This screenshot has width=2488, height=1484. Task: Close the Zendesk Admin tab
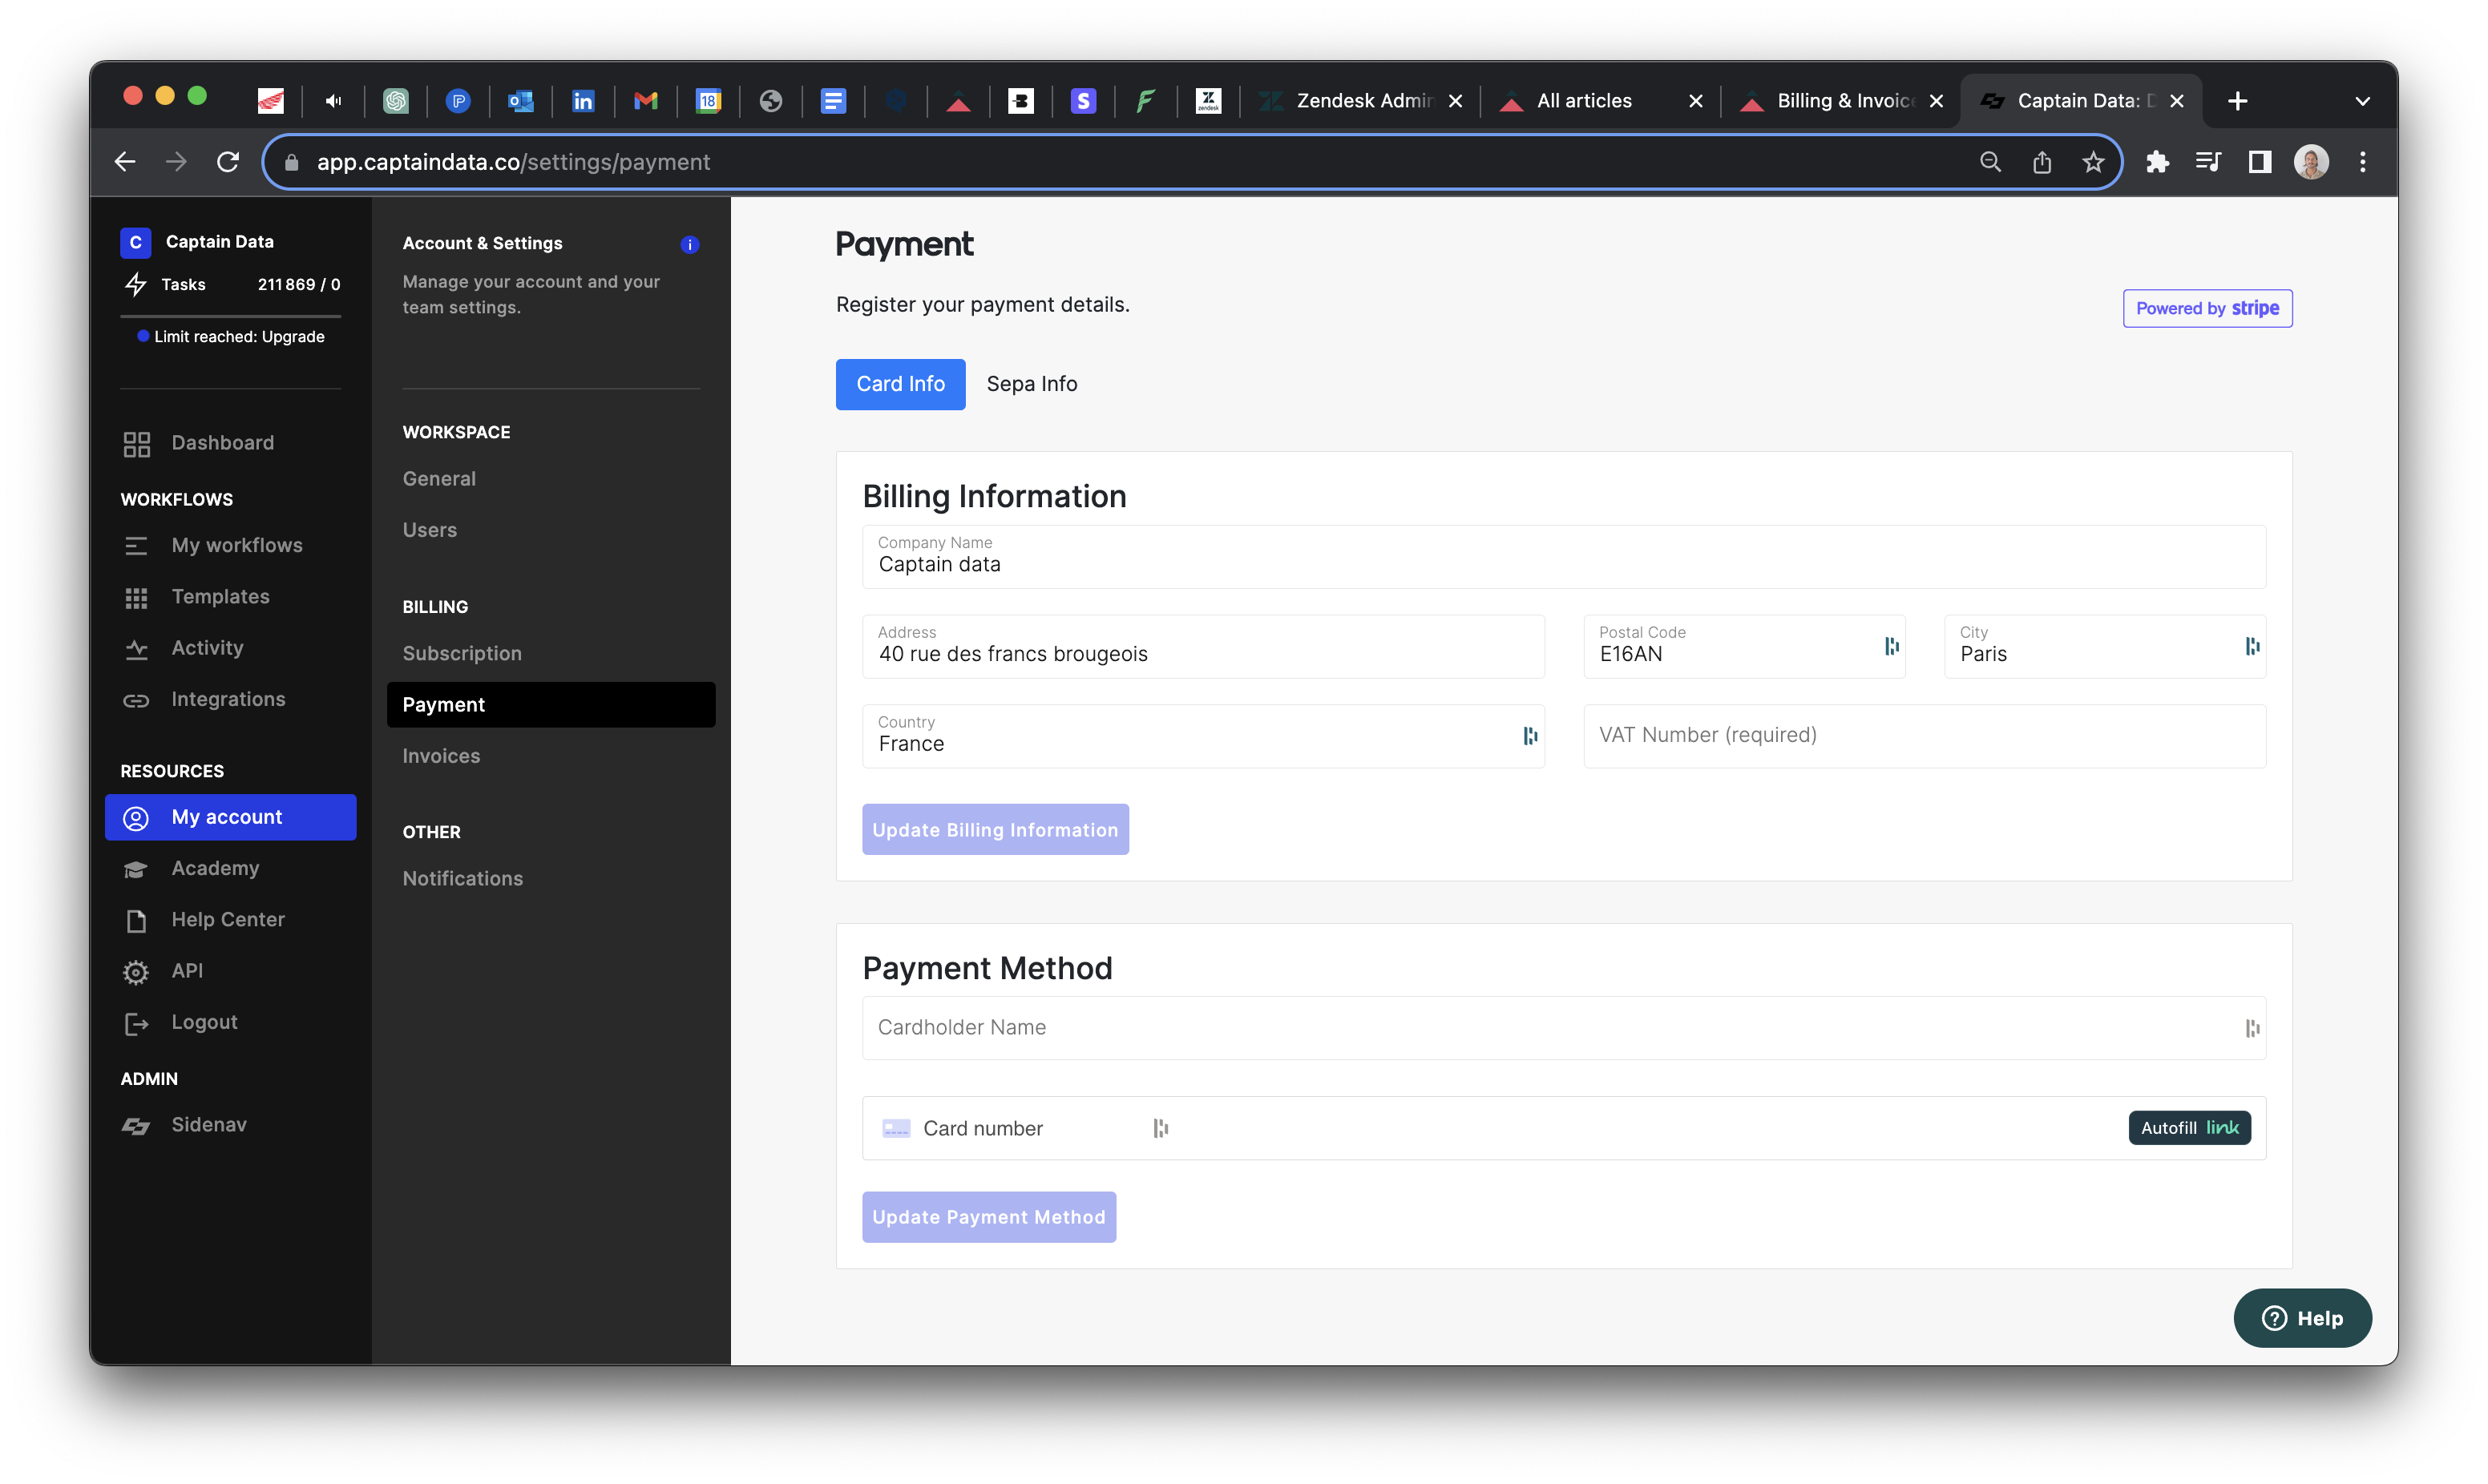pyautogui.click(x=1456, y=101)
